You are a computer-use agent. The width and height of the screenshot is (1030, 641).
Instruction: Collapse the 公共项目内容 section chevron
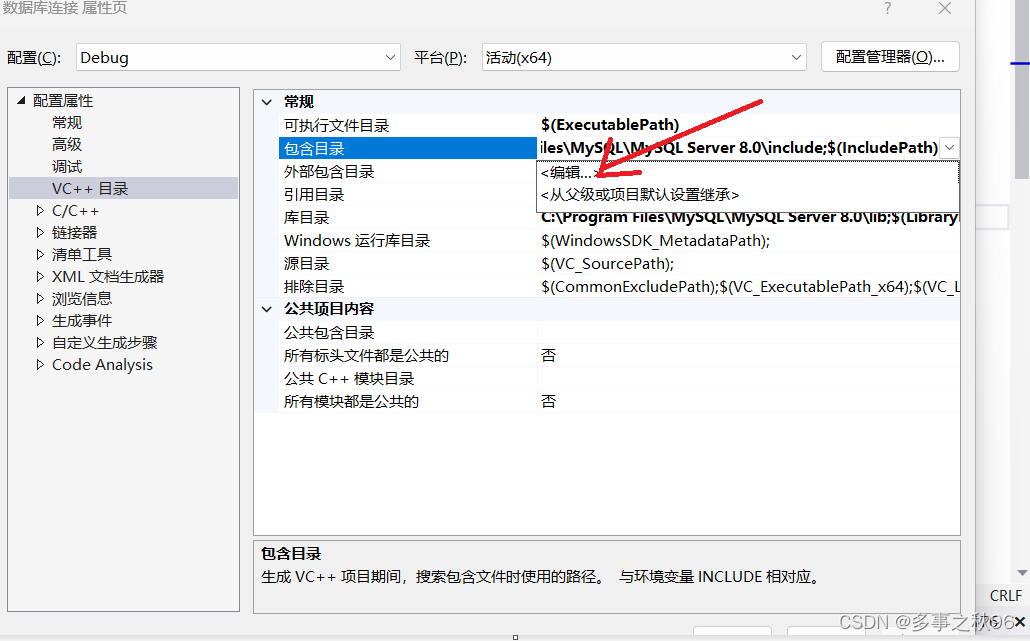click(x=267, y=309)
